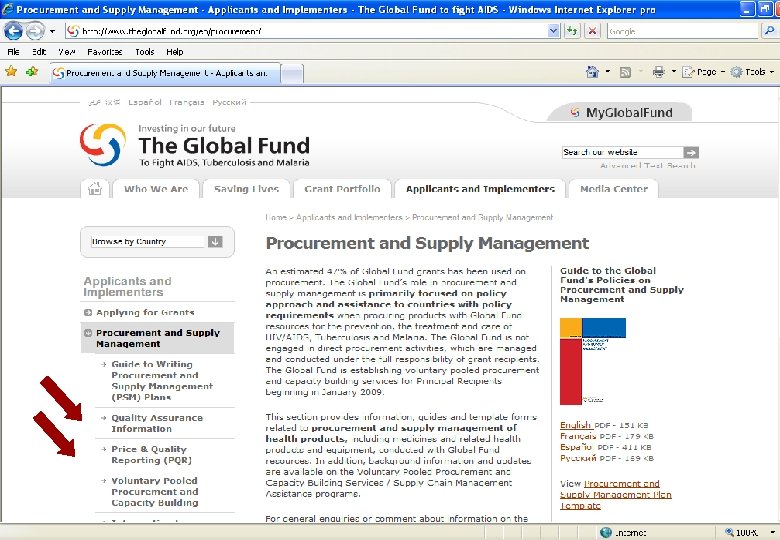
Task: Open Procurement and Supply Management Plan Template link
Action: point(616,494)
